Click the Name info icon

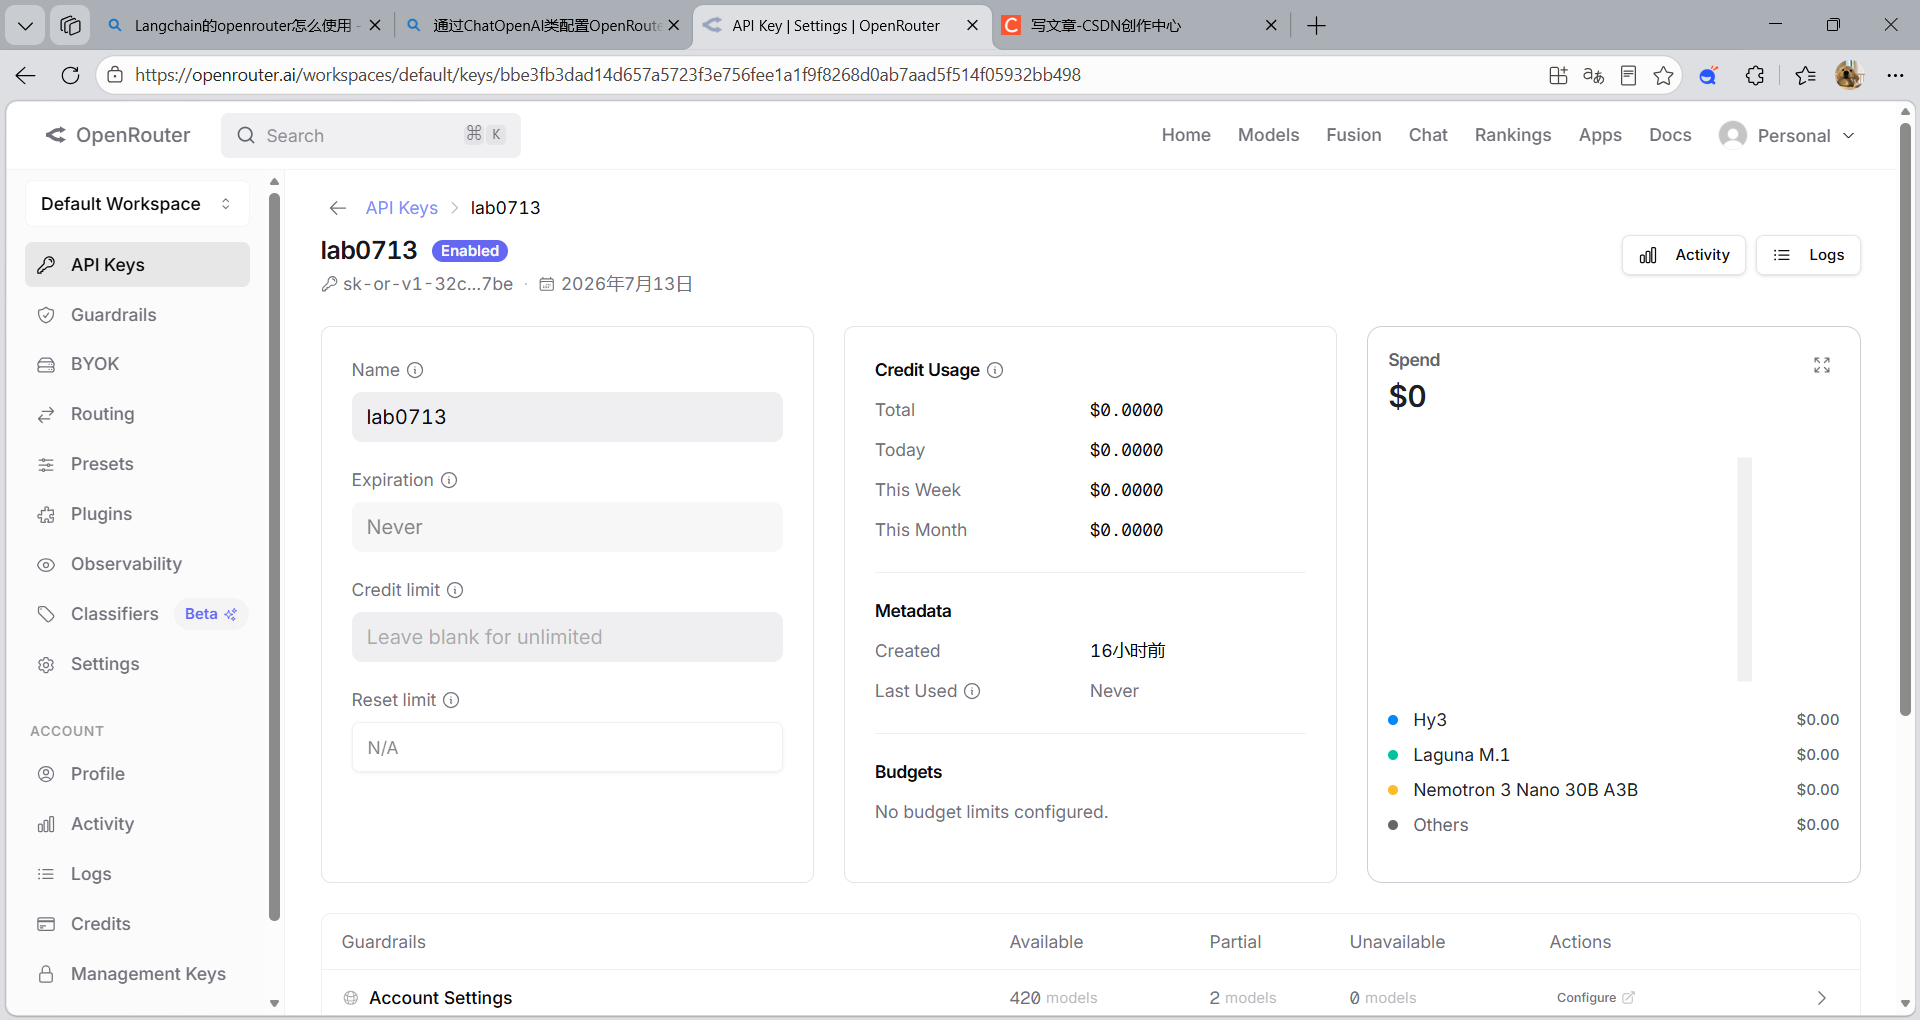coord(415,370)
